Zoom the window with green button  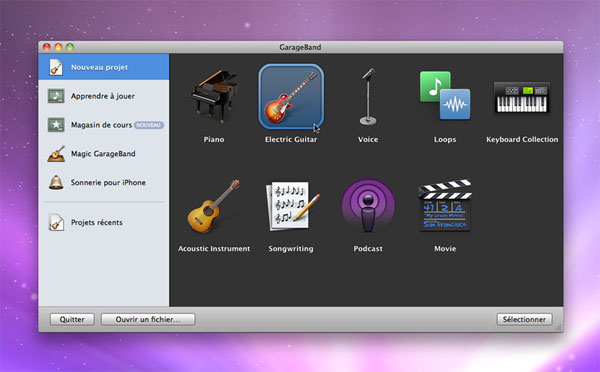(x=70, y=47)
